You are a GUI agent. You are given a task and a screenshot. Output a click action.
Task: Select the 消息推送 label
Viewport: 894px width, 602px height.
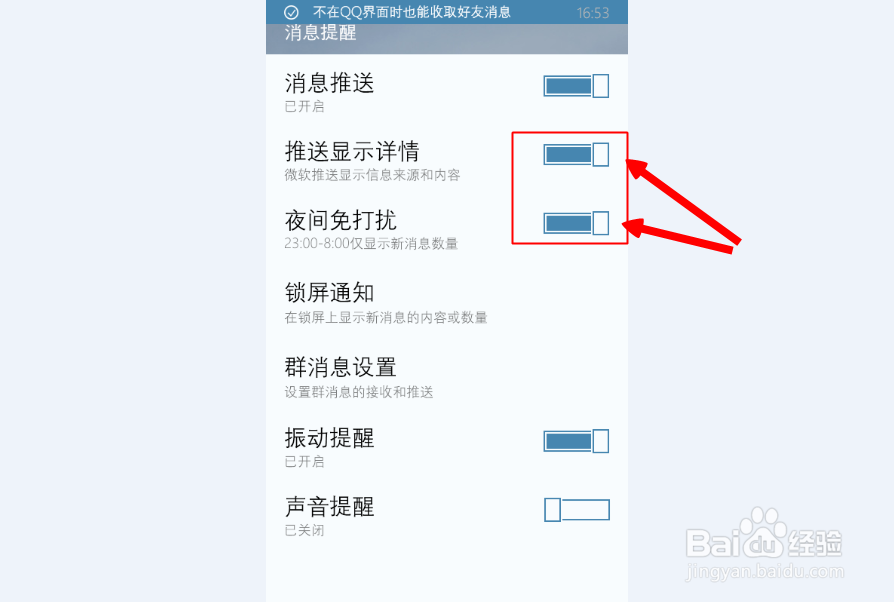330,83
